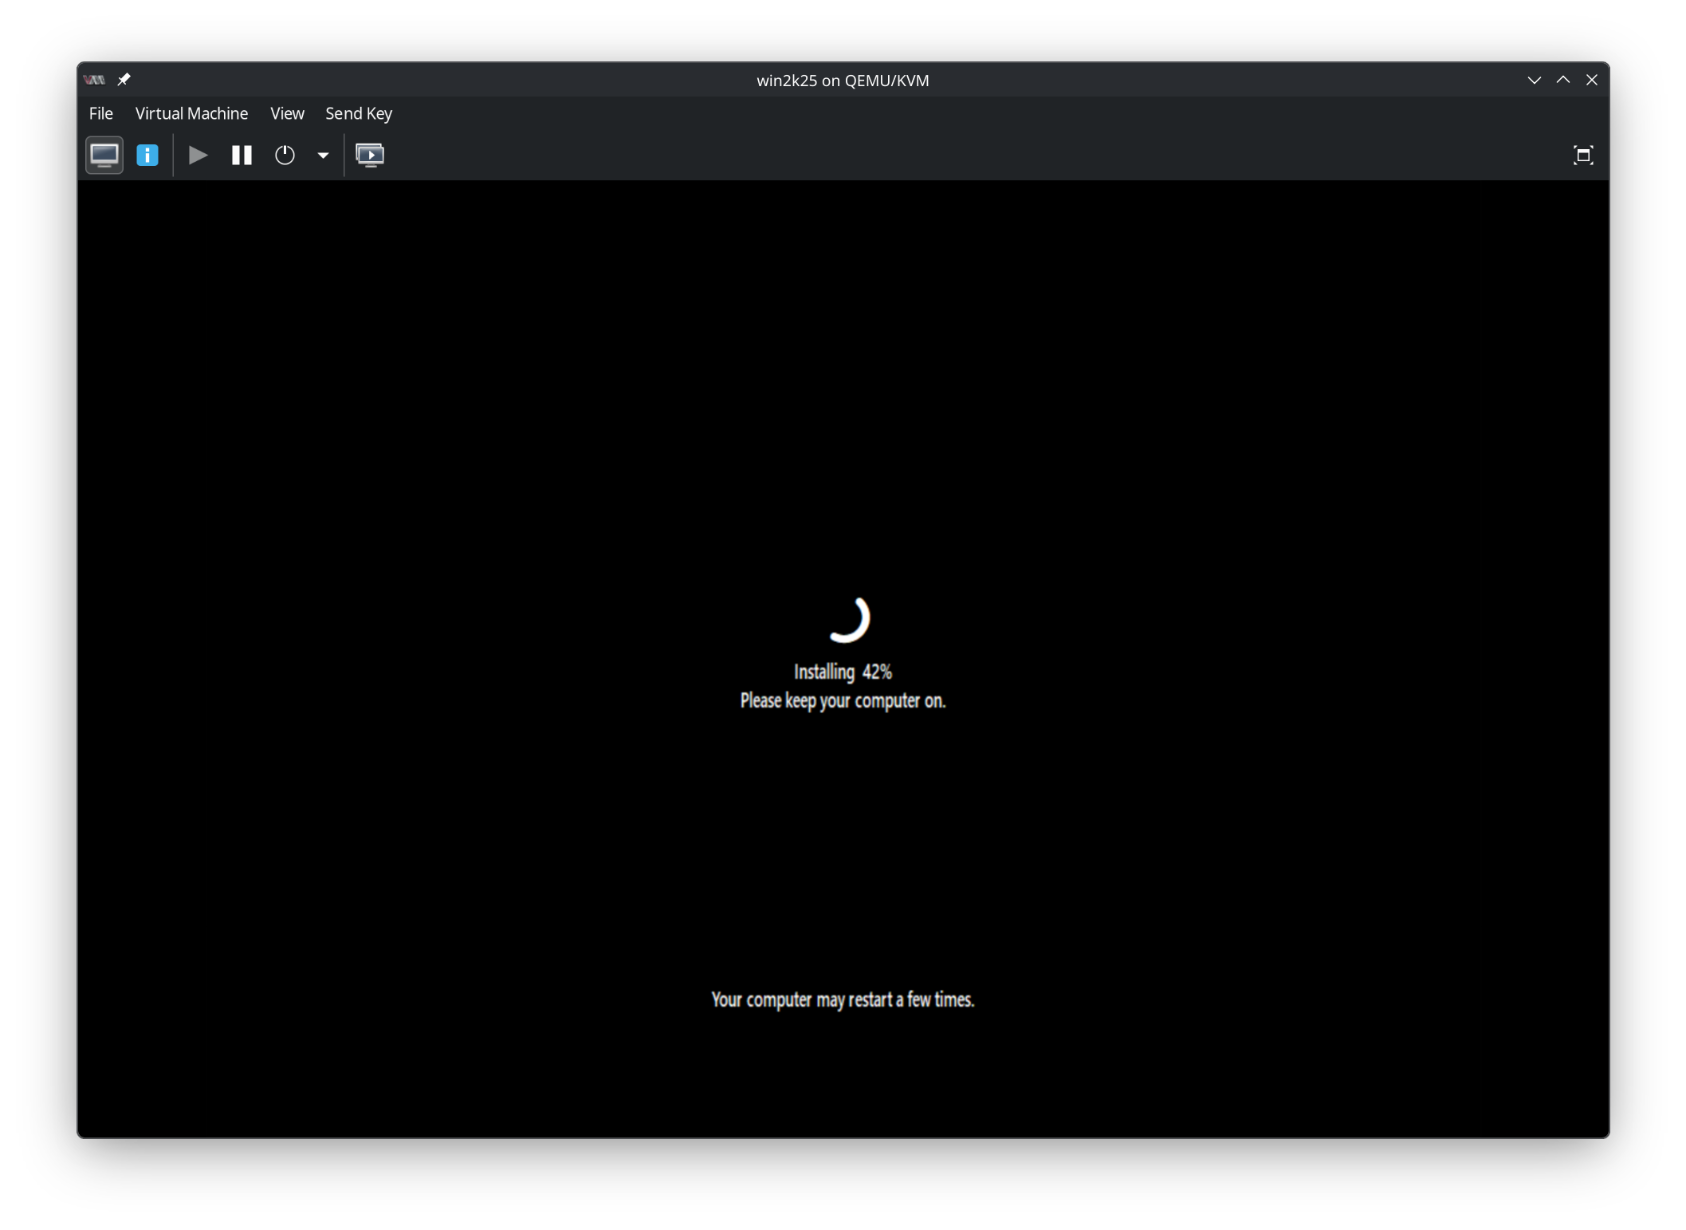Image resolution: width=1686 pixels, height=1230 pixels.
Task: Pause the running virtual machine
Action: point(242,155)
